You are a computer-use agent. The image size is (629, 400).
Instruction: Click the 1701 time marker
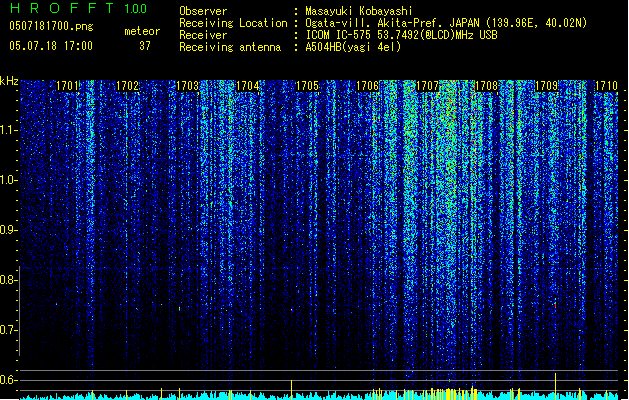(x=67, y=86)
